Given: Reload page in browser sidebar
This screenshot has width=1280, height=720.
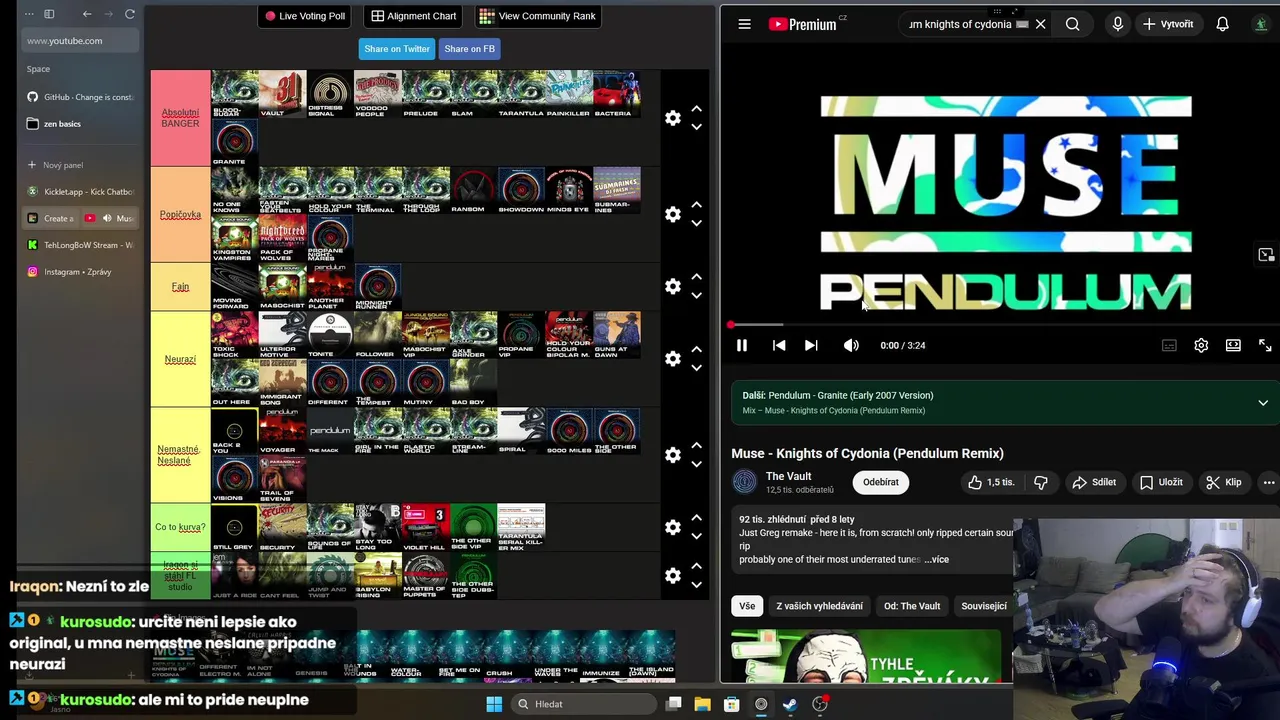Looking at the screenshot, I should (x=130, y=14).
